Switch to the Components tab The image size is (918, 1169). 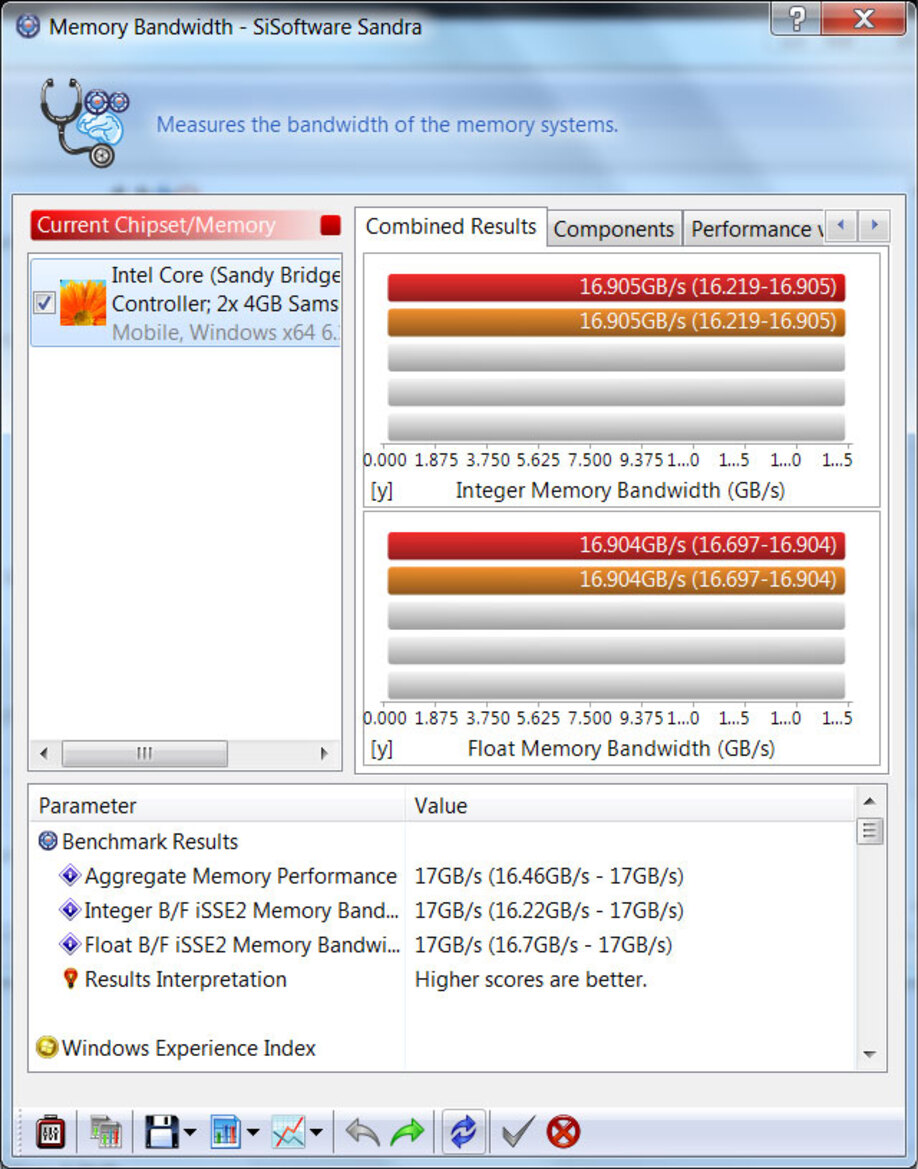point(614,229)
